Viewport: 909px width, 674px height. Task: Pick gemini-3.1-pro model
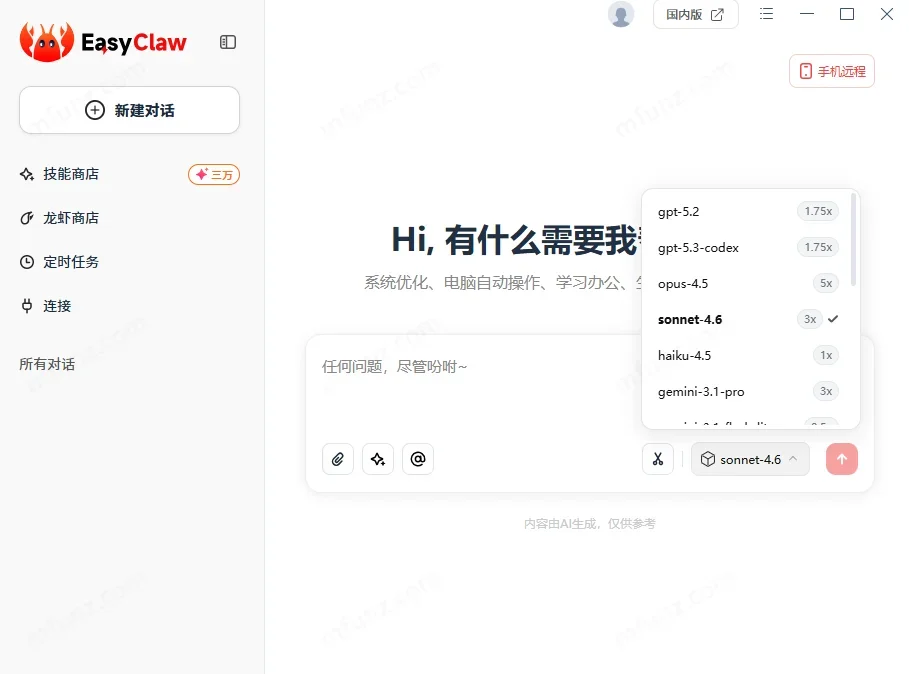point(748,391)
